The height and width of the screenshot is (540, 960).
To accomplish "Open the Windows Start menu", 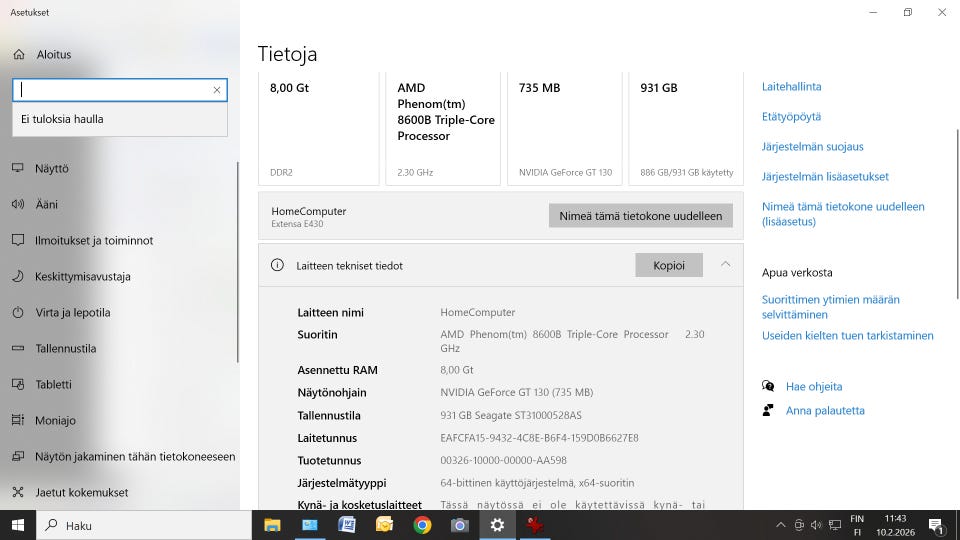I will pyautogui.click(x=18, y=525).
